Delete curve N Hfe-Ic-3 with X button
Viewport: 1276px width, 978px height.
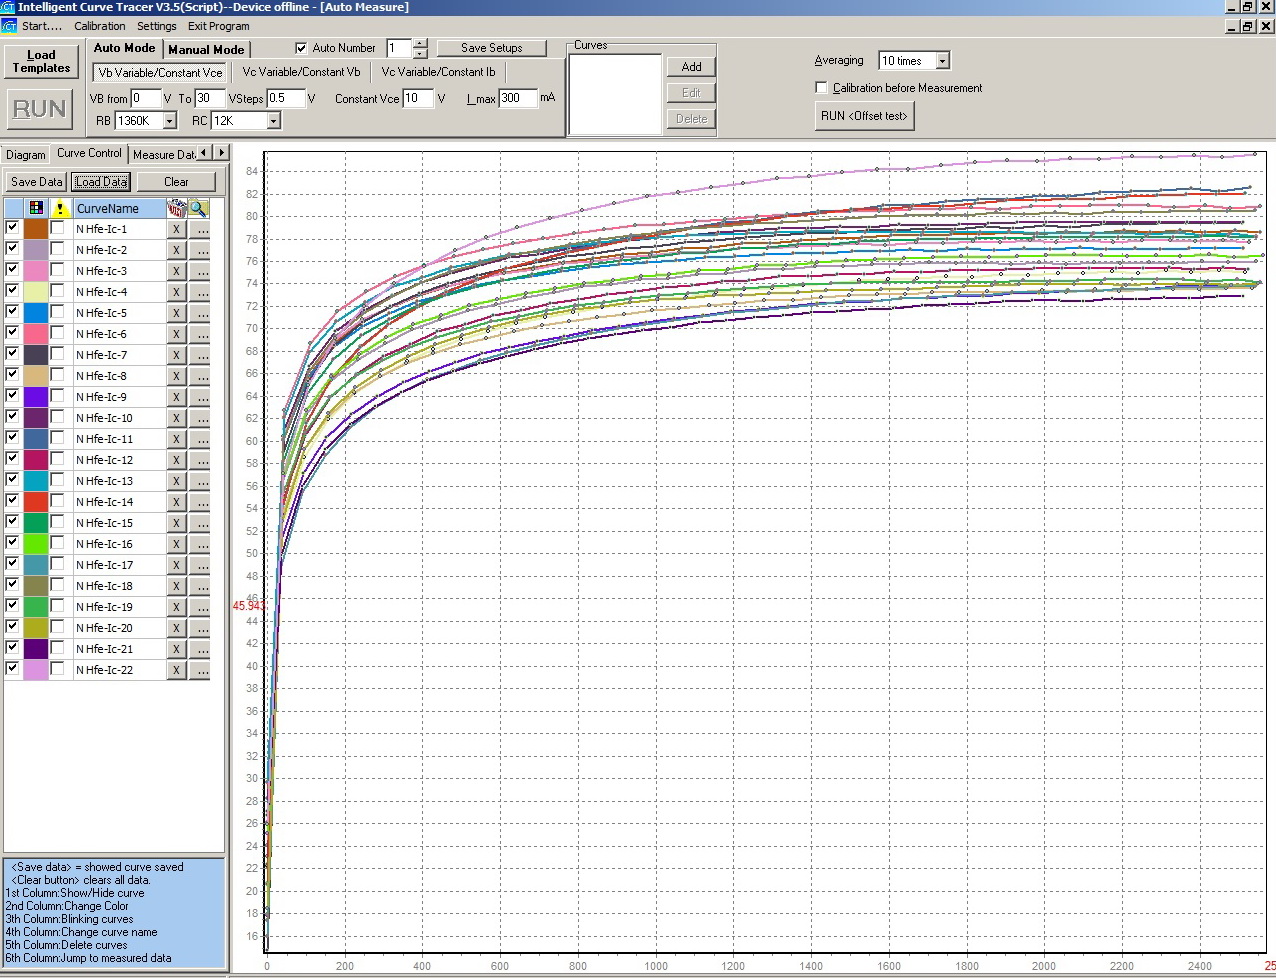(x=176, y=271)
